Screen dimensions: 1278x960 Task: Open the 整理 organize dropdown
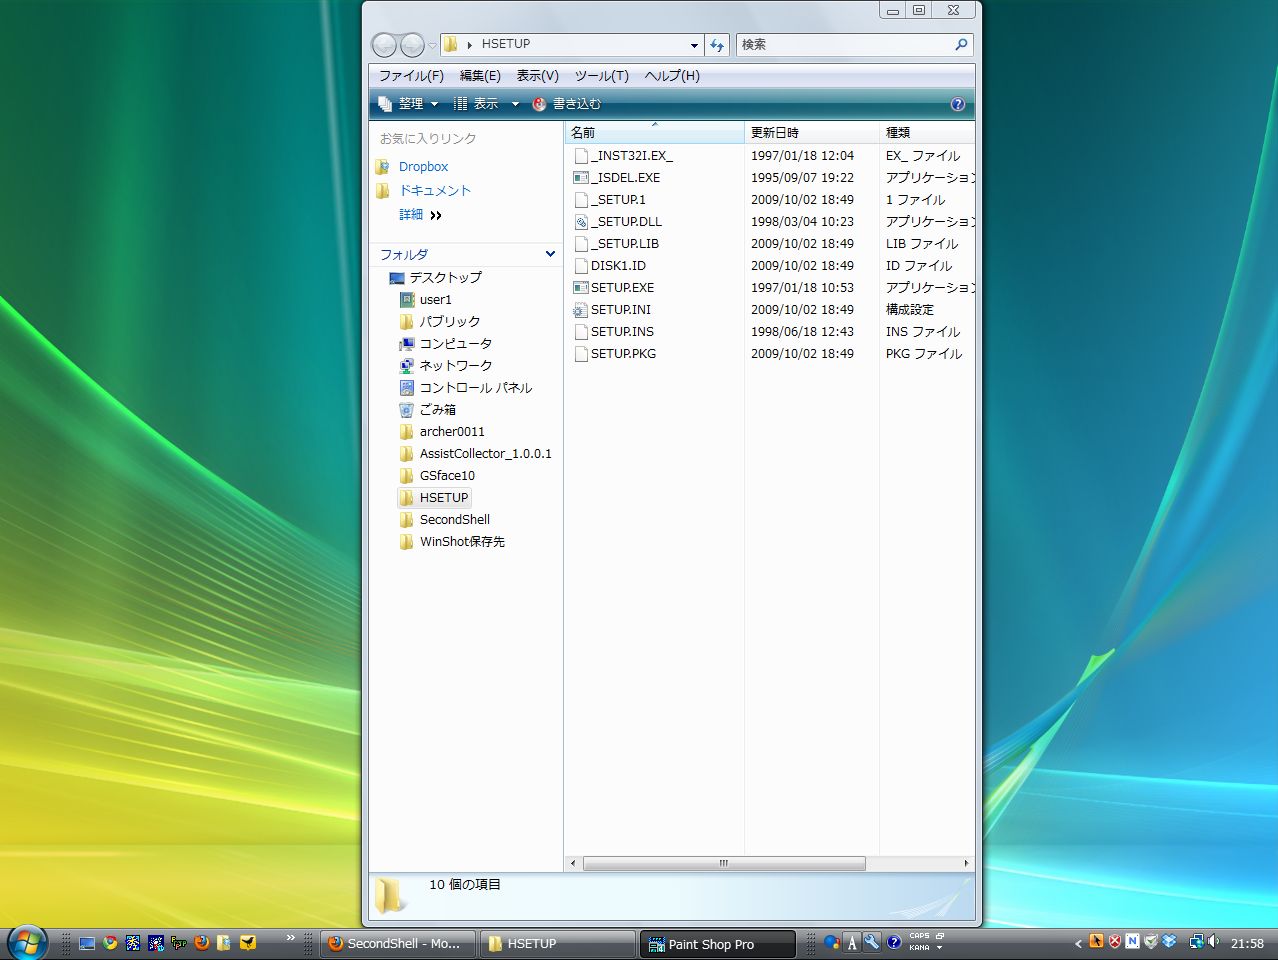(x=408, y=104)
